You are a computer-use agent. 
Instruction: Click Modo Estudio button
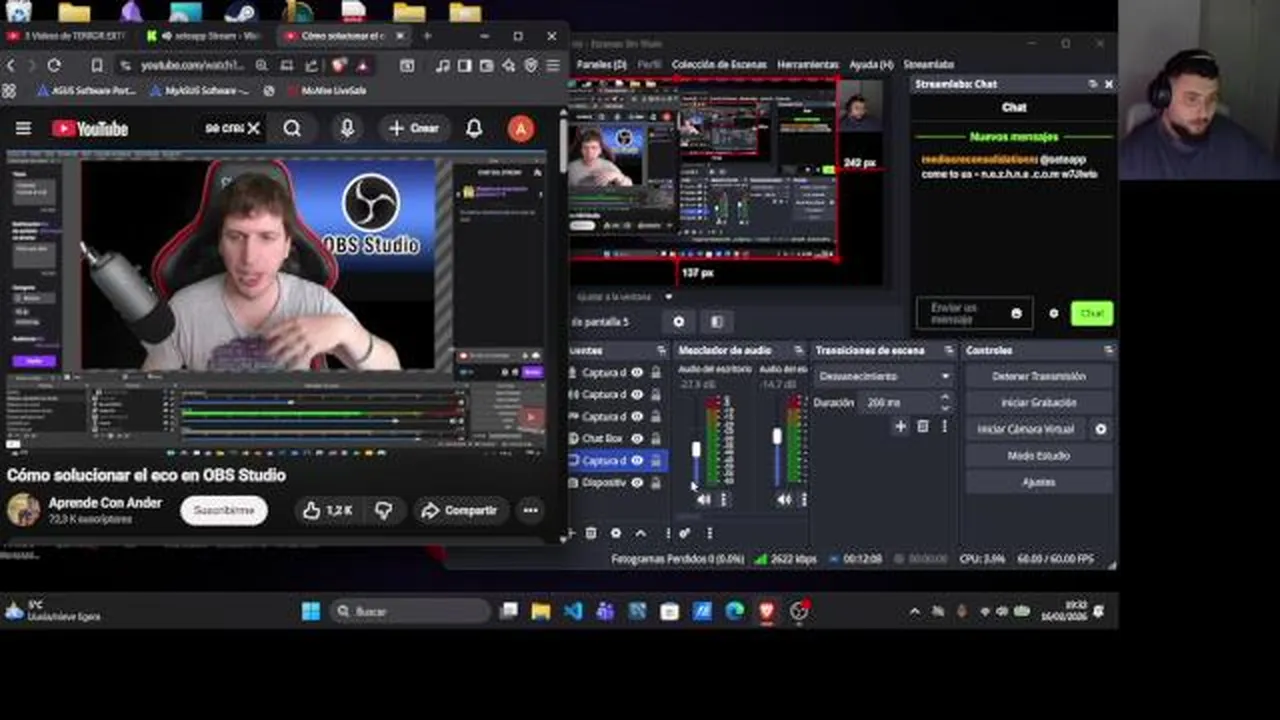[1038, 456]
